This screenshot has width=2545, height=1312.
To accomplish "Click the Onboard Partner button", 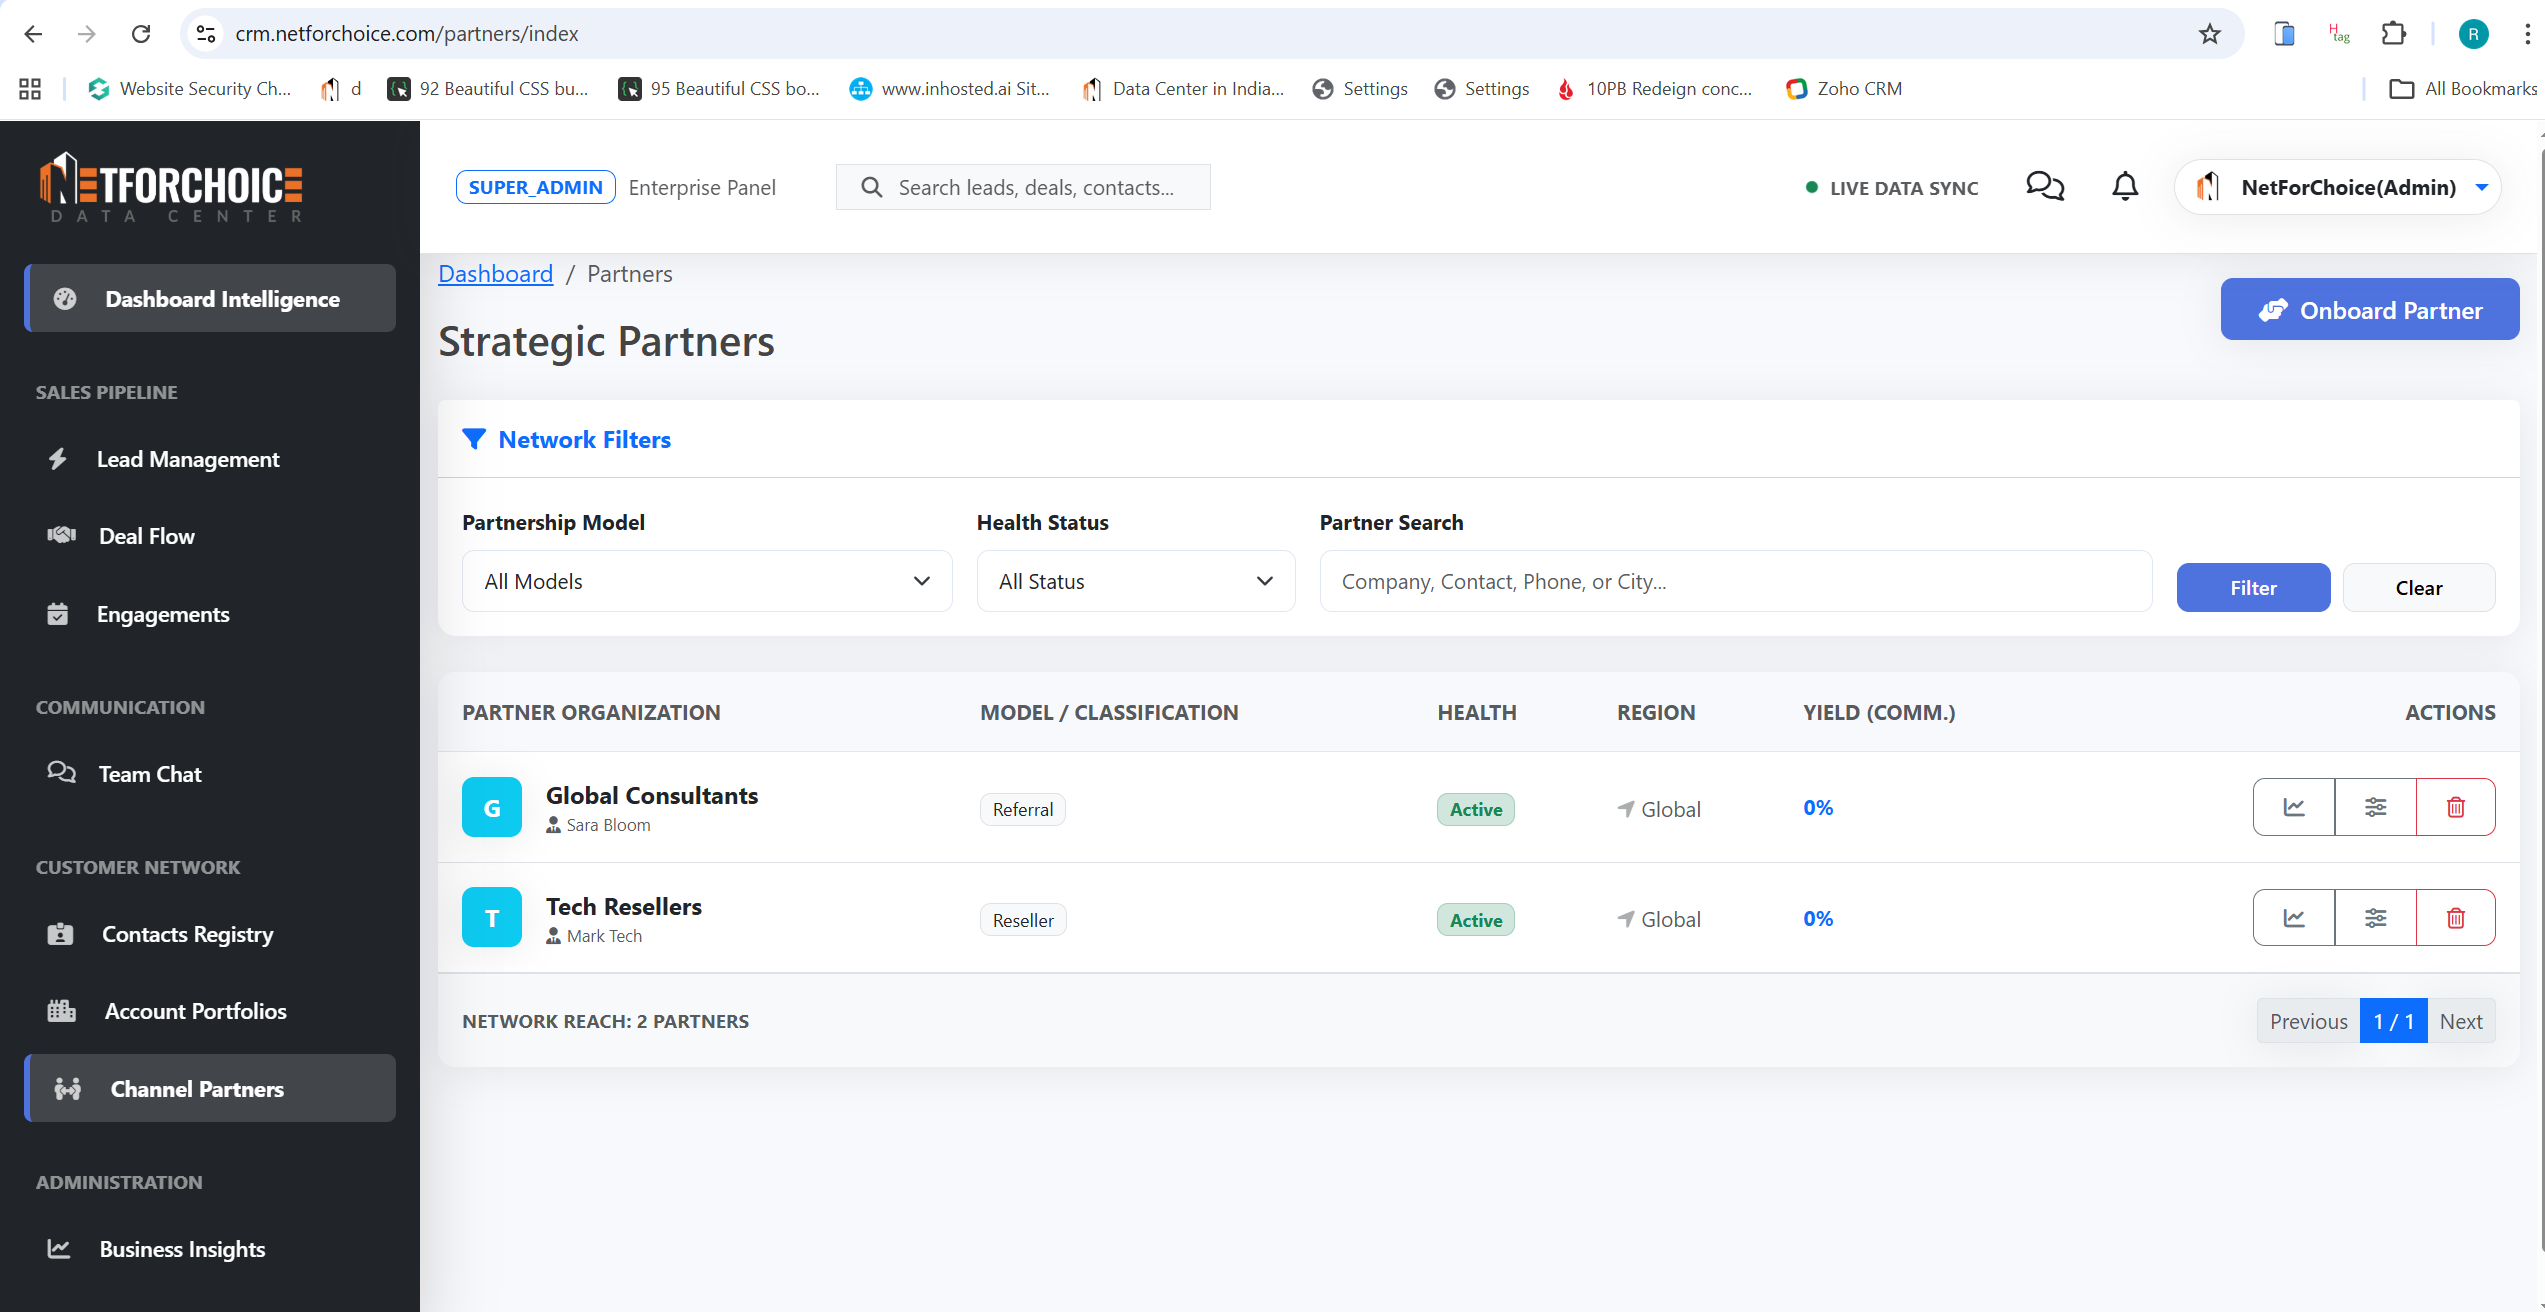I will click(2369, 310).
